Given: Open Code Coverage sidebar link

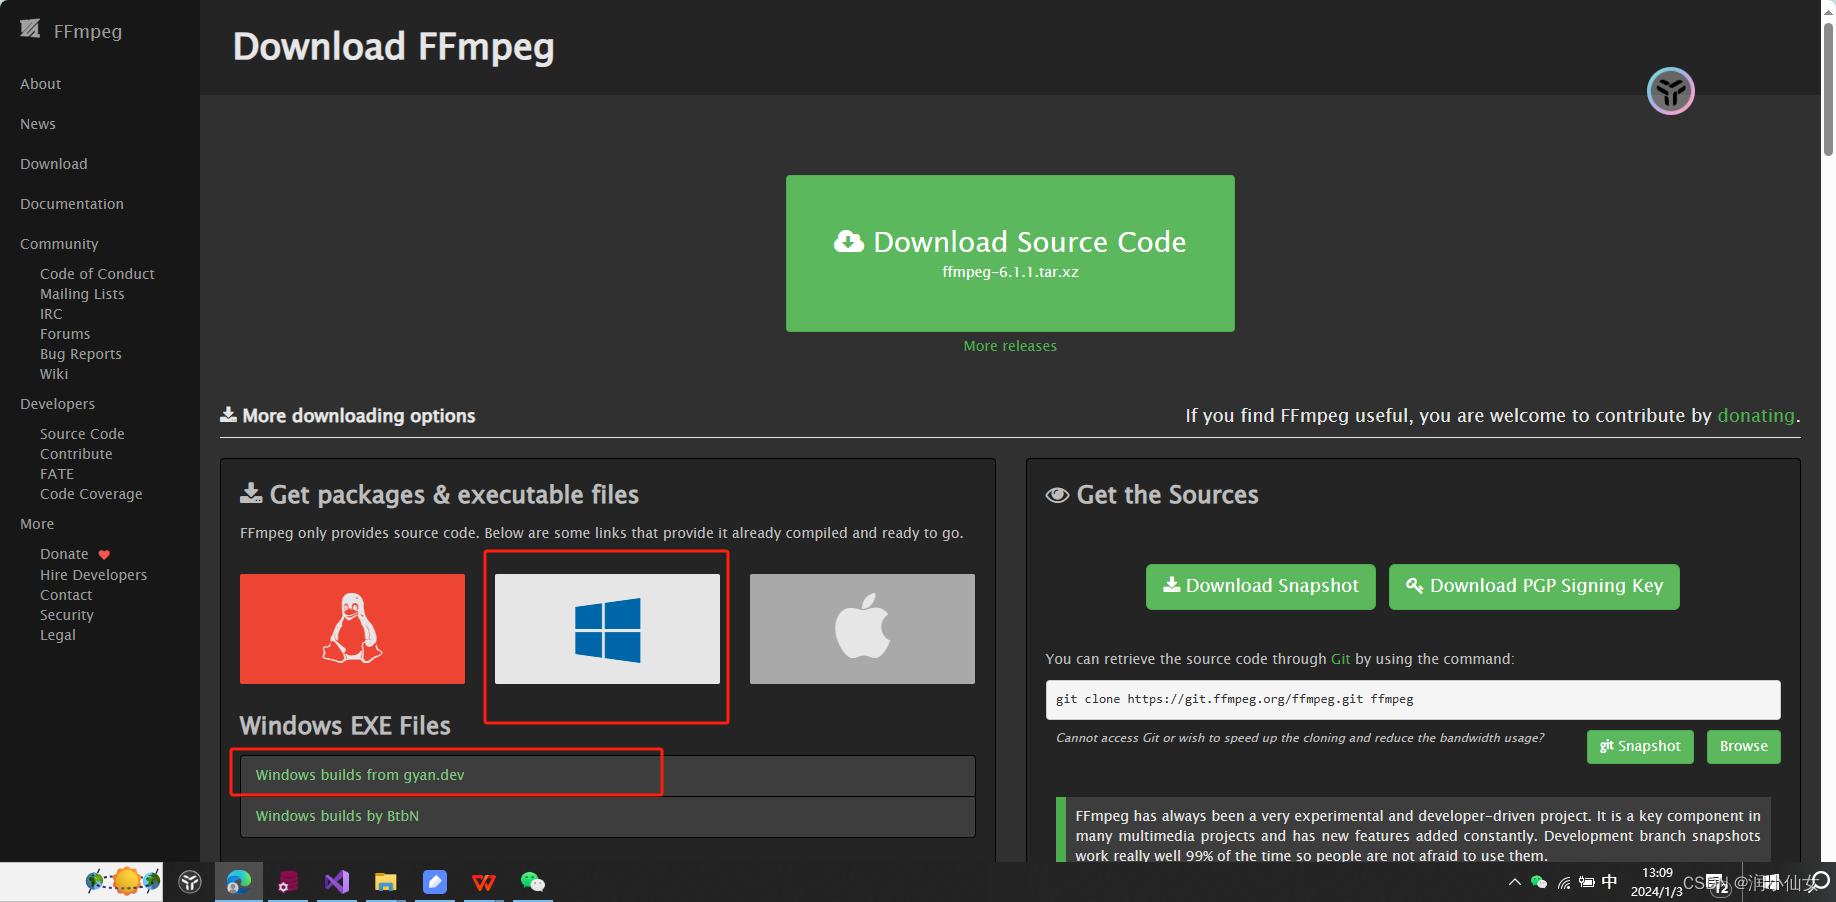Looking at the screenshot, I should (91, 494).
